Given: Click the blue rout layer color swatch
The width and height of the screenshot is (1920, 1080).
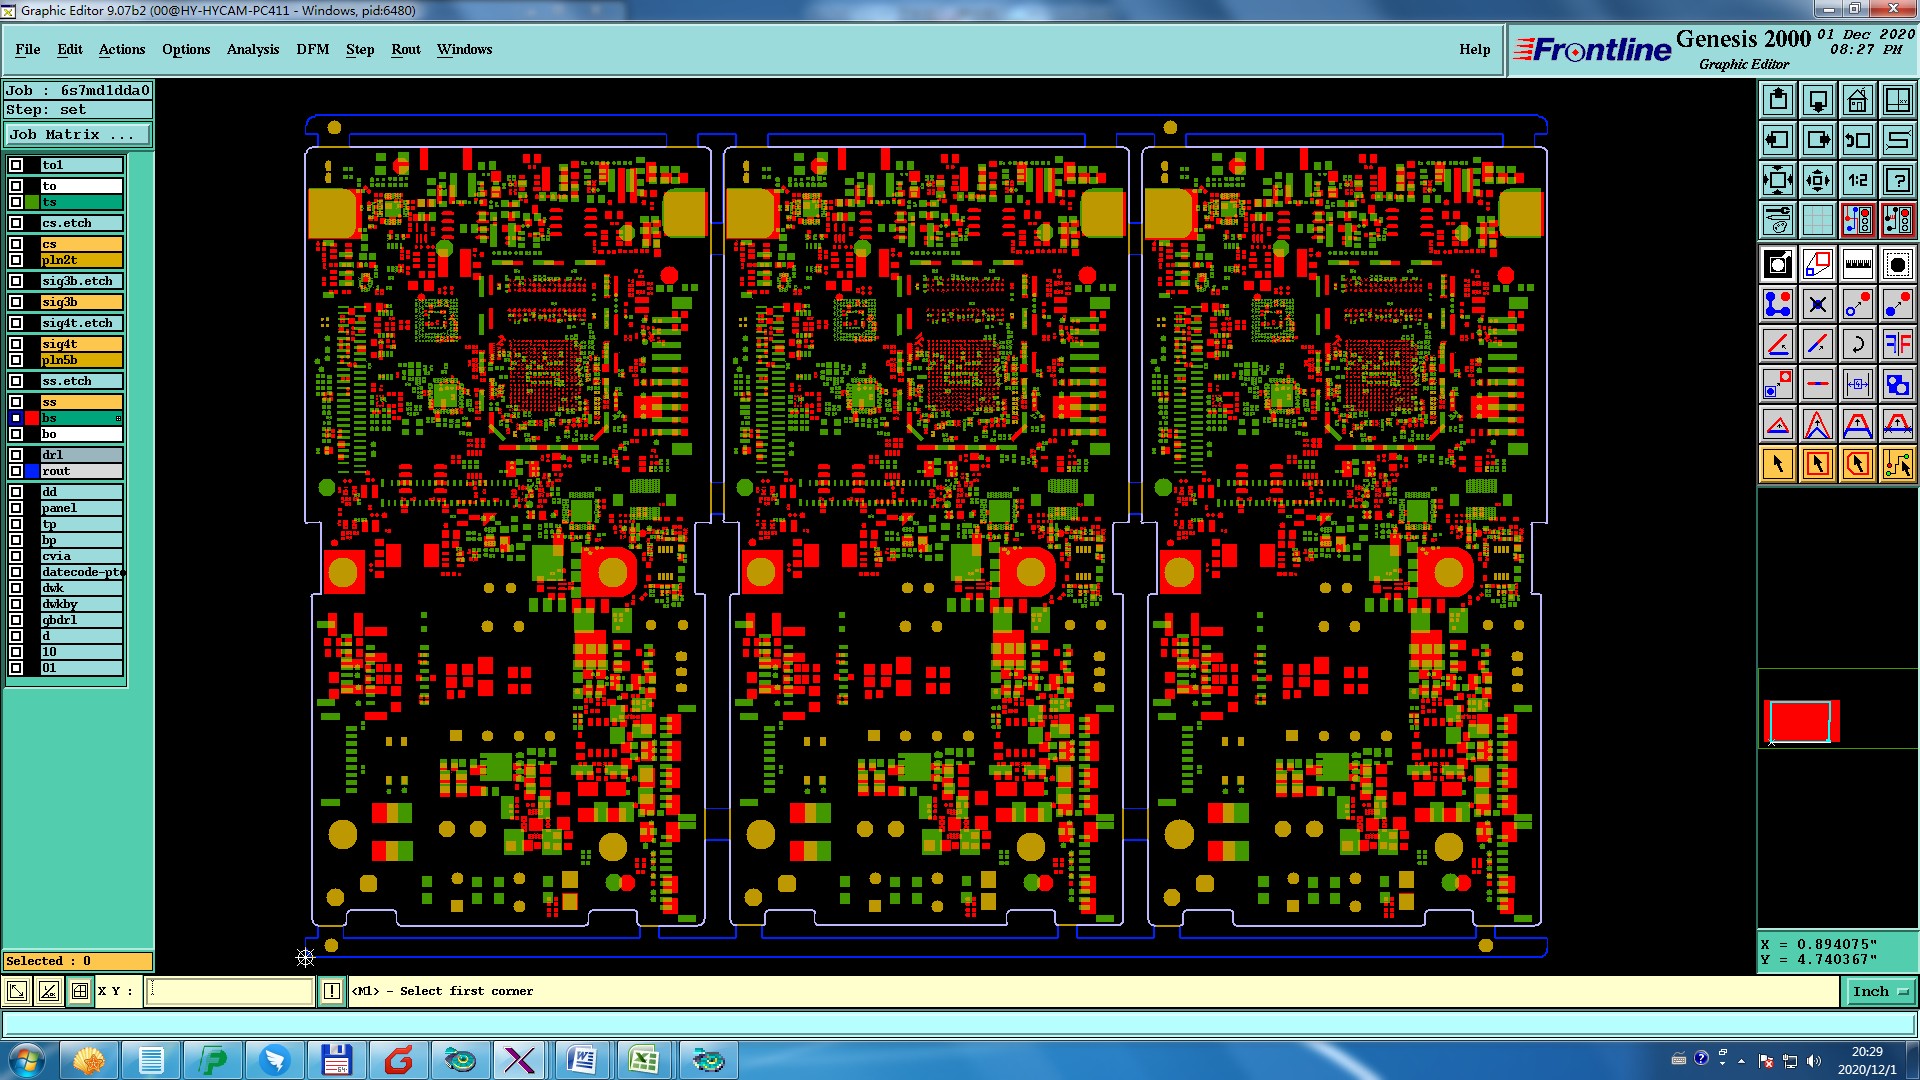Looking at the screenshot, I should tap(32, 471).
